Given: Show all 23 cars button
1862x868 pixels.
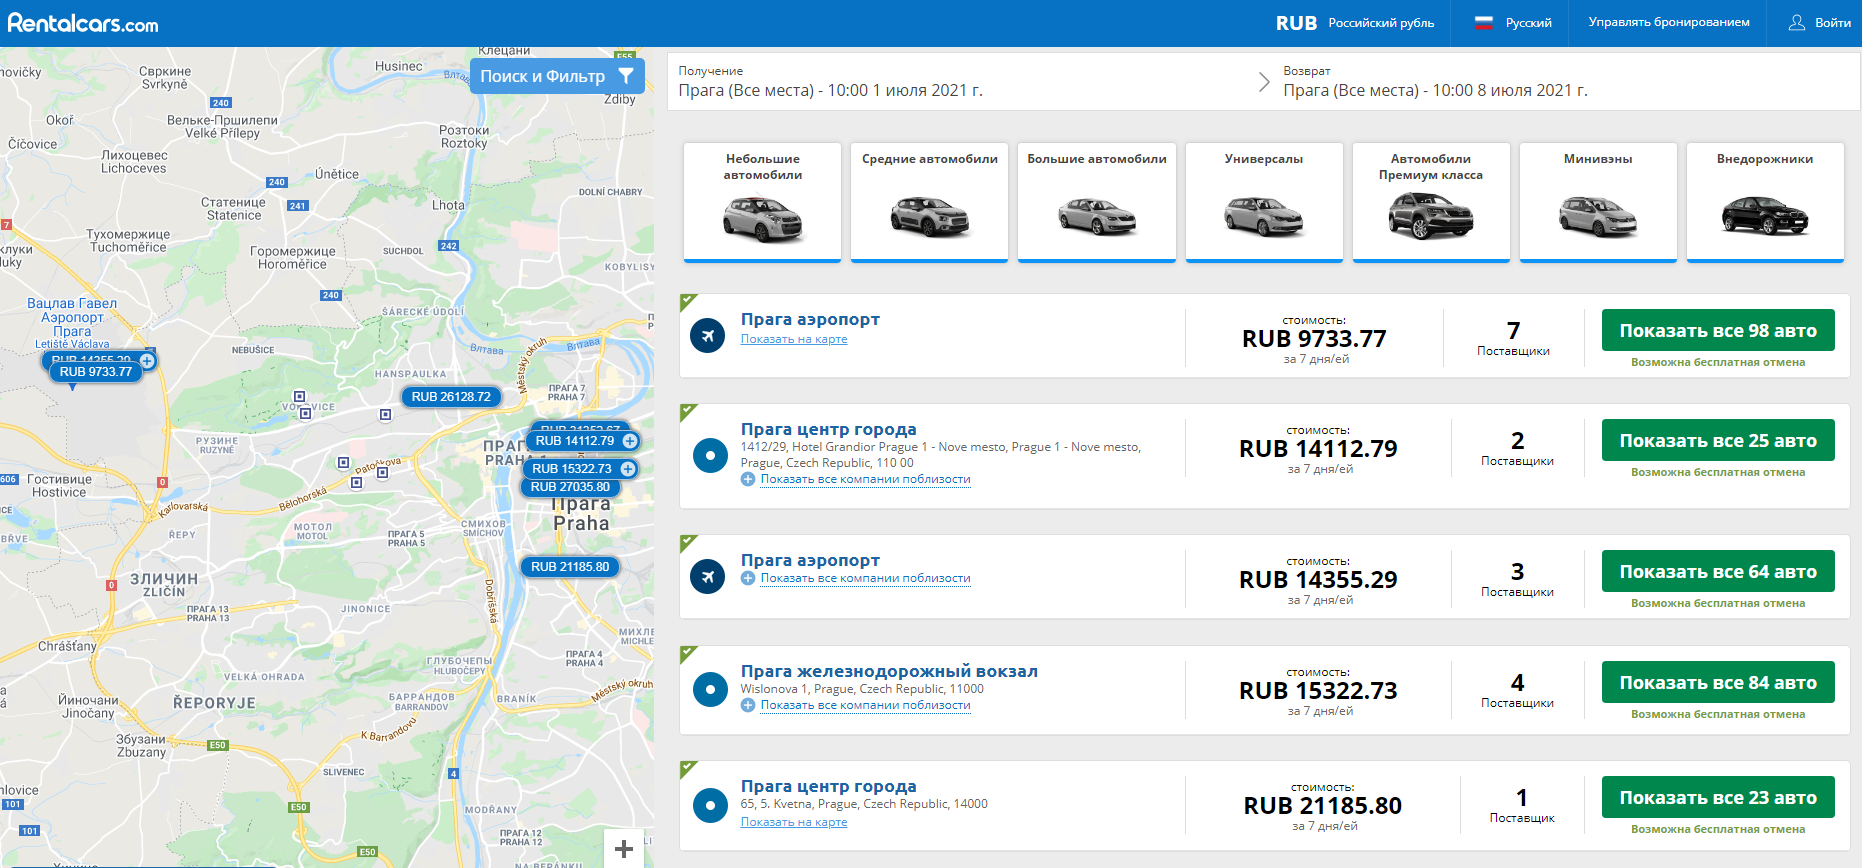Looking at the screenshot, I should [1718, 797].
